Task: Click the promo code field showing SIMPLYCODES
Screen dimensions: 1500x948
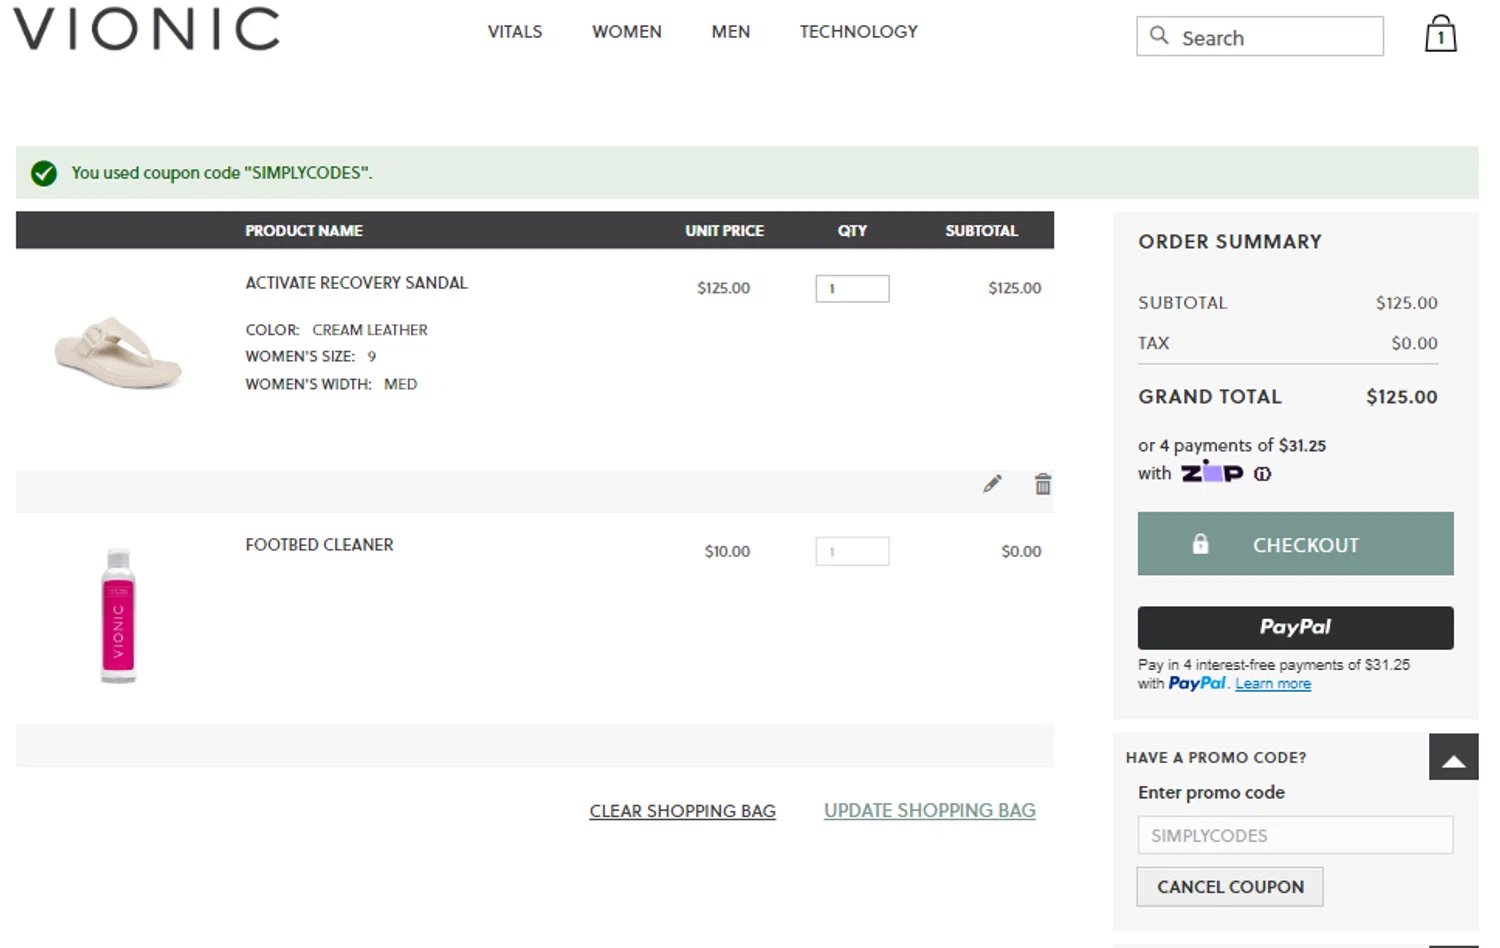Action: (1296, 835)
